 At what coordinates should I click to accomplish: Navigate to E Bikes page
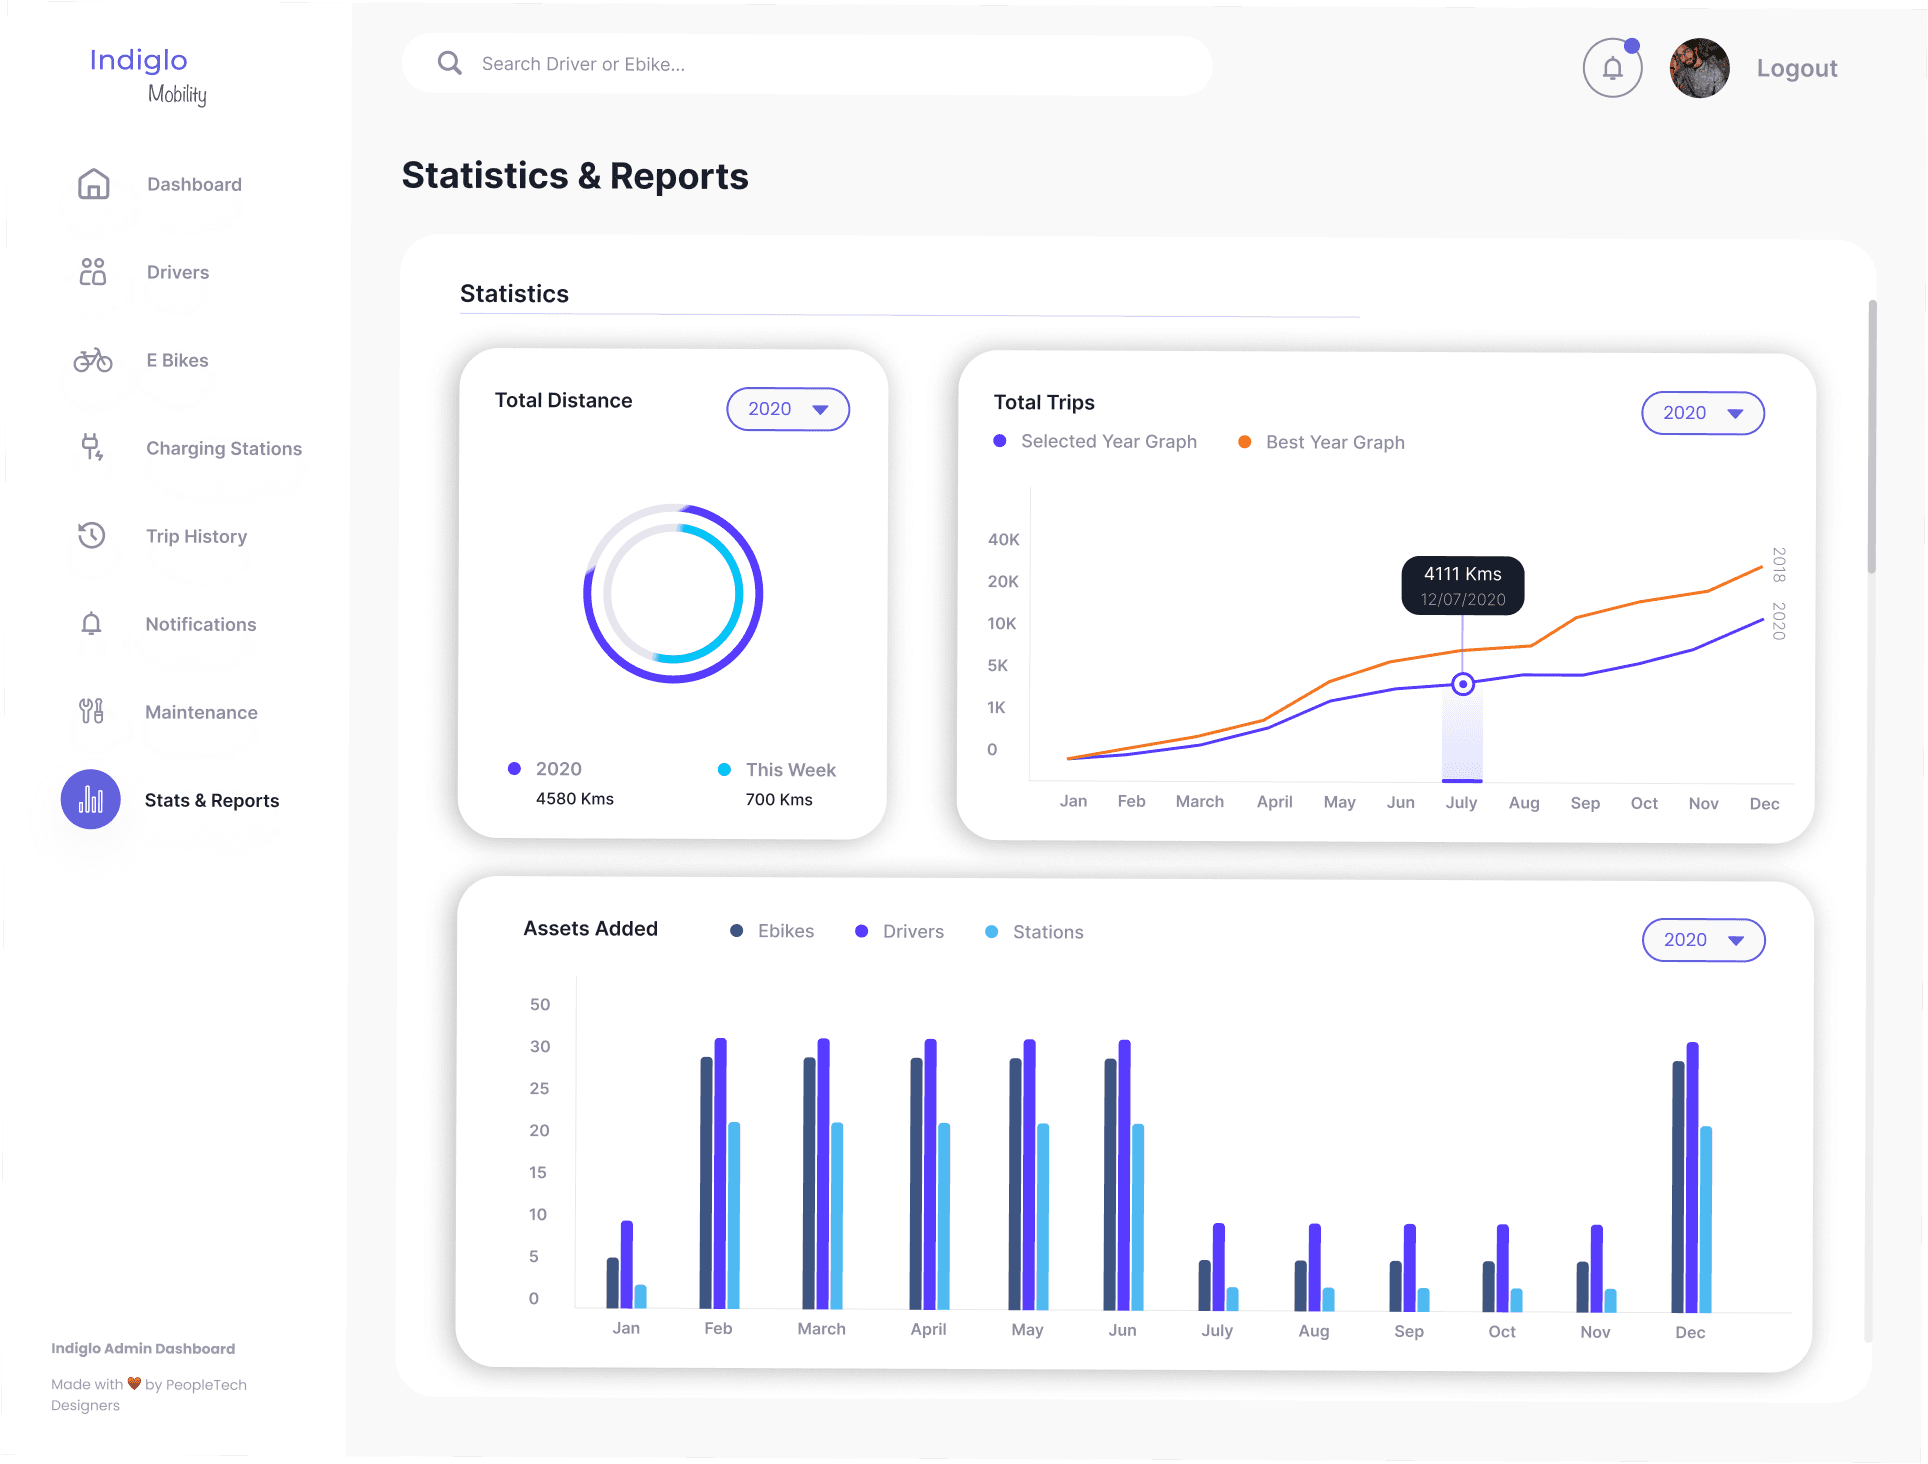click(x=178, y=360)
